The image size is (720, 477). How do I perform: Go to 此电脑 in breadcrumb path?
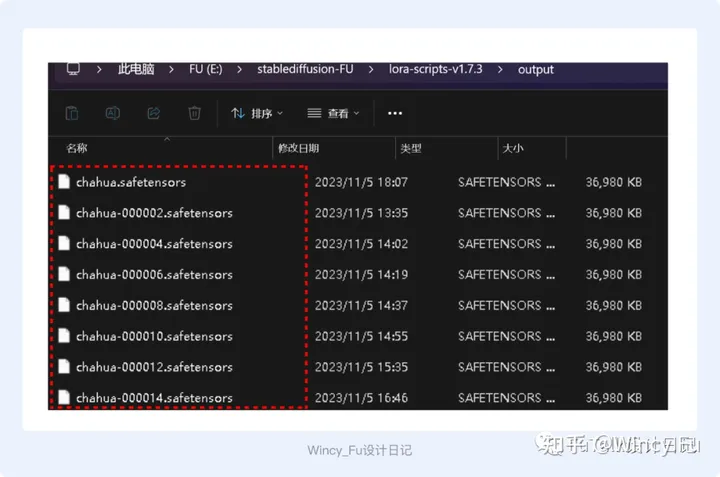[136, 69]
